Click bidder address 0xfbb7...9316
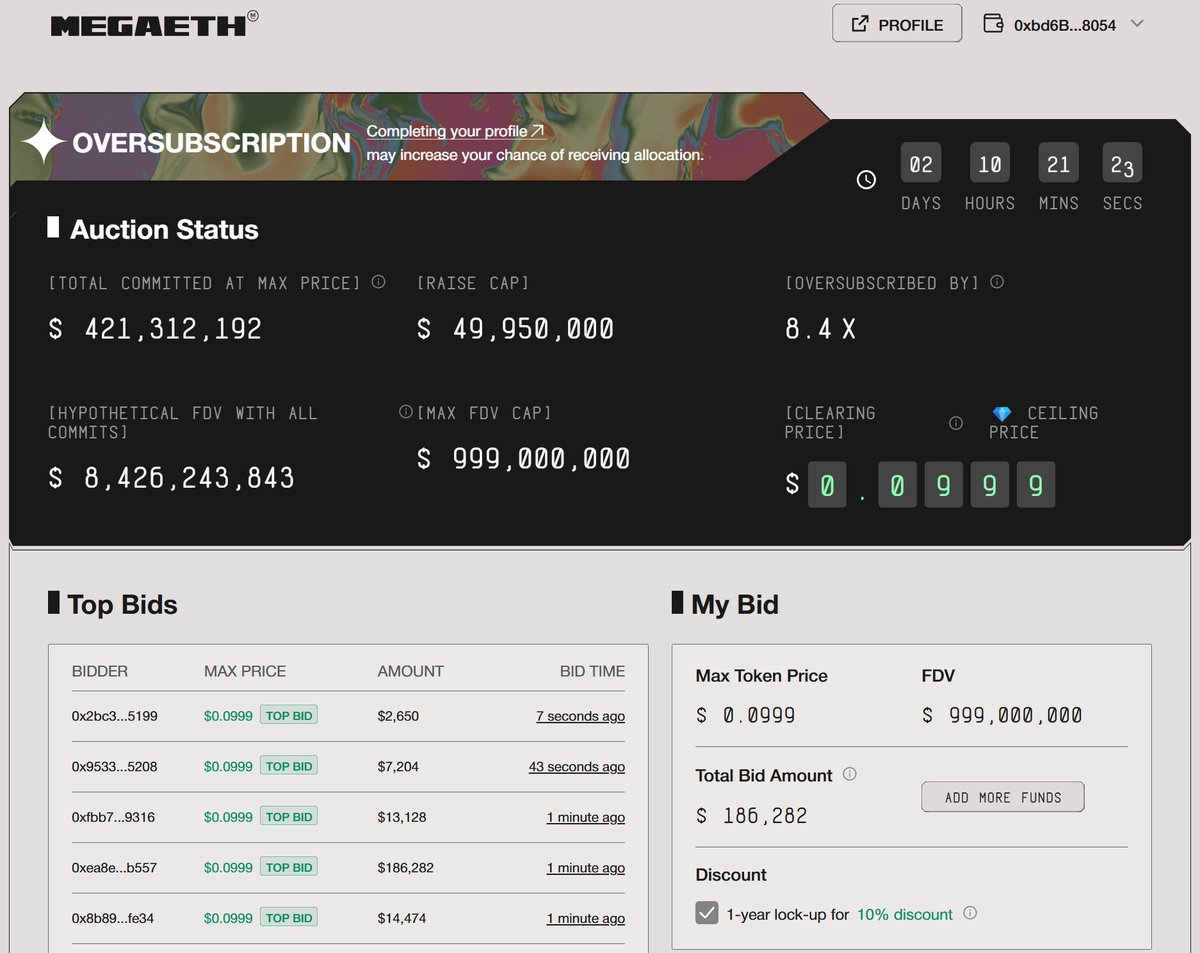1200x953 pixels. click(113, 817)
